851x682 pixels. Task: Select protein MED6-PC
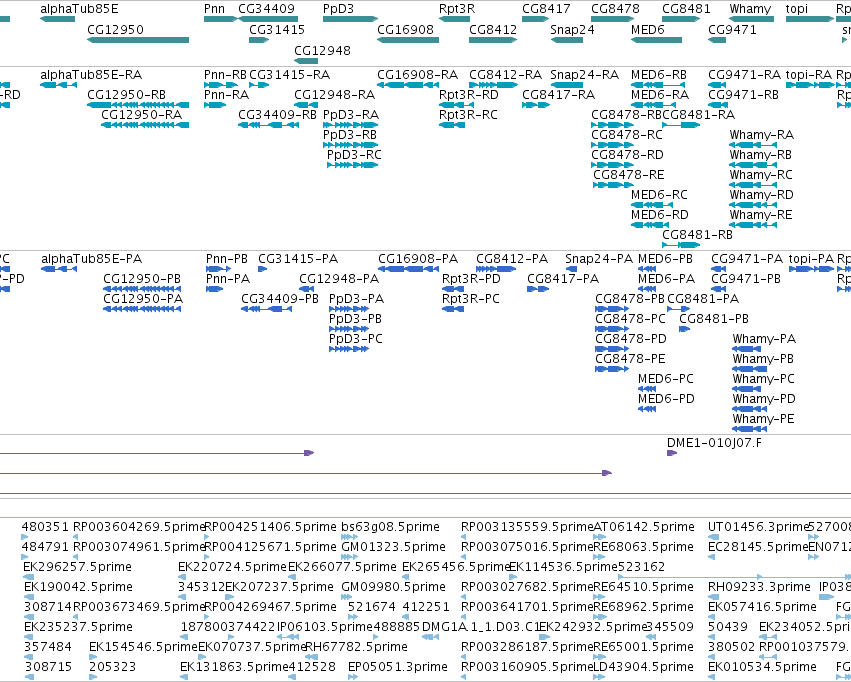pos(665,380)
